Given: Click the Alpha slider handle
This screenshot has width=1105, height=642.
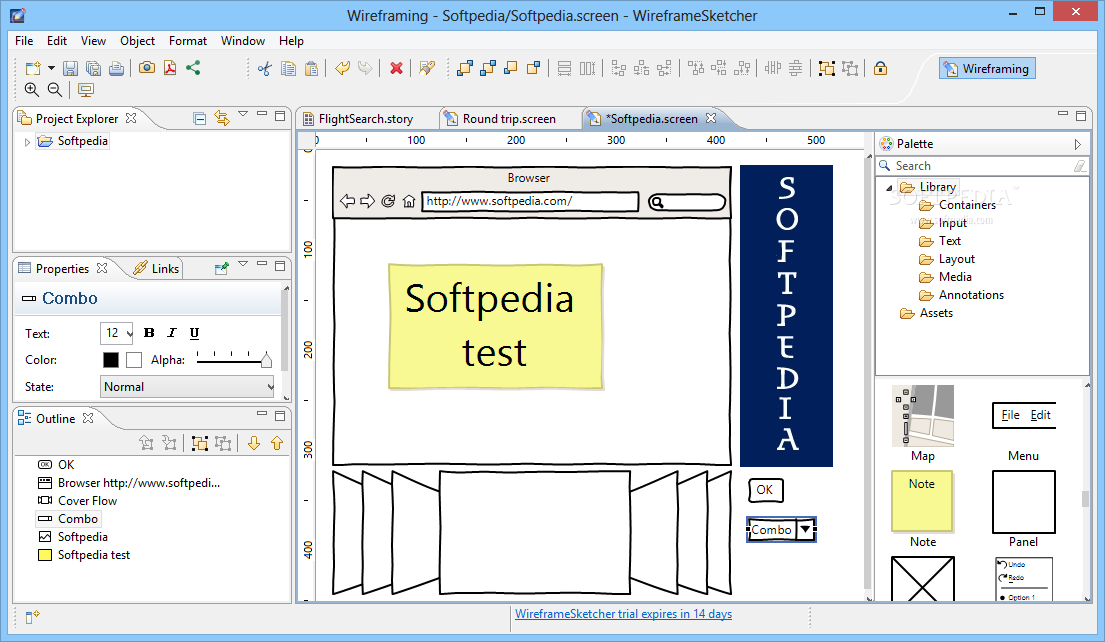Looking at the screenshot, I should pyautogui.click(x=266, y=360).
